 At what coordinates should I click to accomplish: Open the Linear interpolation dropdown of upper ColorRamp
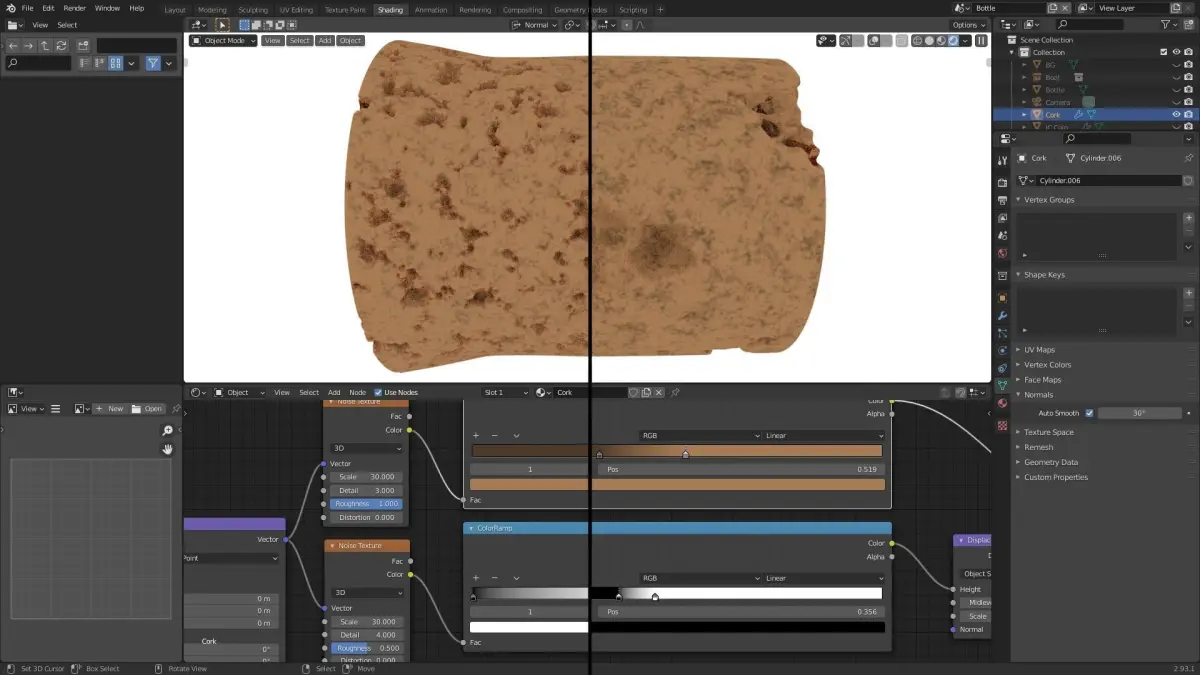pos(824,436)
